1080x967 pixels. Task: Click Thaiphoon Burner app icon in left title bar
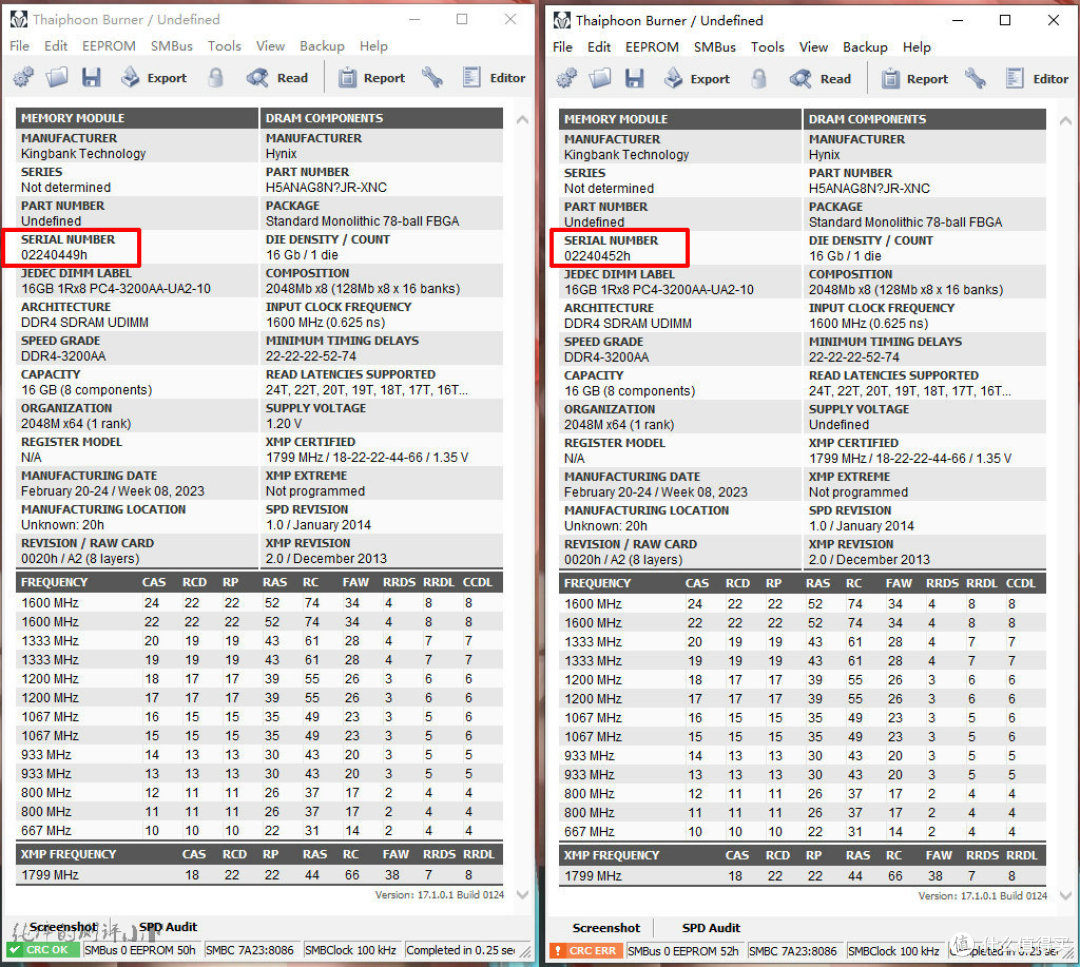pos(19,19)
